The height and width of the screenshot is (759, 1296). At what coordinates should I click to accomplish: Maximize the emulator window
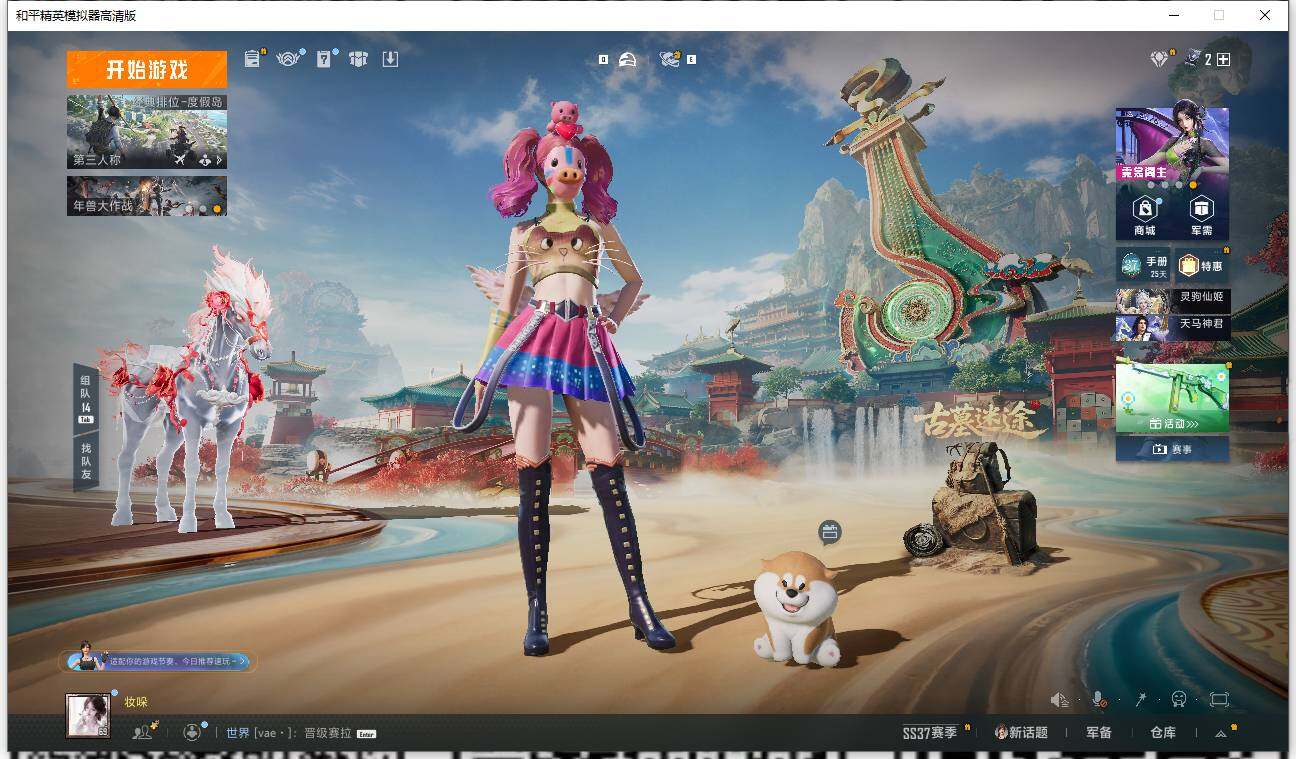pyautogui.click(x=1219, y=15)
